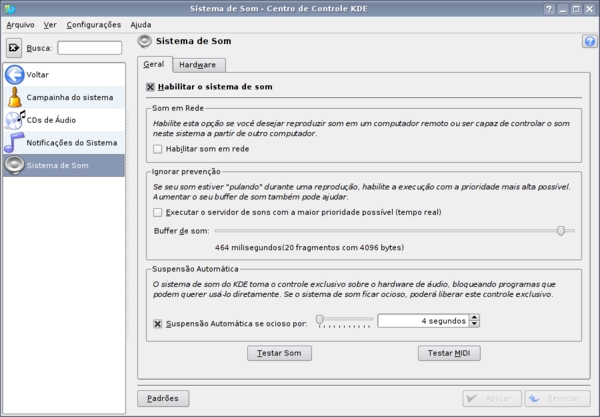
Task: Check Executar o servidor de sons prioridade
Action: pos(157,212)
